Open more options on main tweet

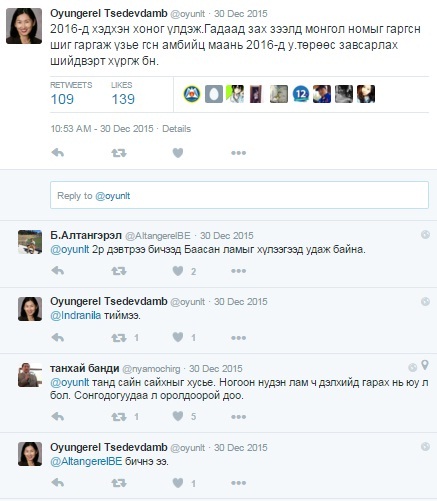tap(238, 153)
